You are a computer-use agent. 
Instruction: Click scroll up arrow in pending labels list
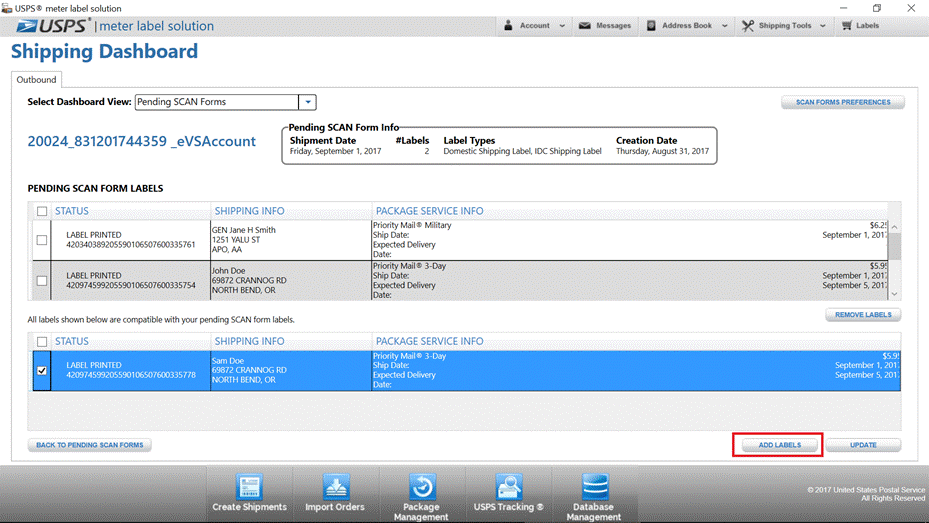click(895, 227)
